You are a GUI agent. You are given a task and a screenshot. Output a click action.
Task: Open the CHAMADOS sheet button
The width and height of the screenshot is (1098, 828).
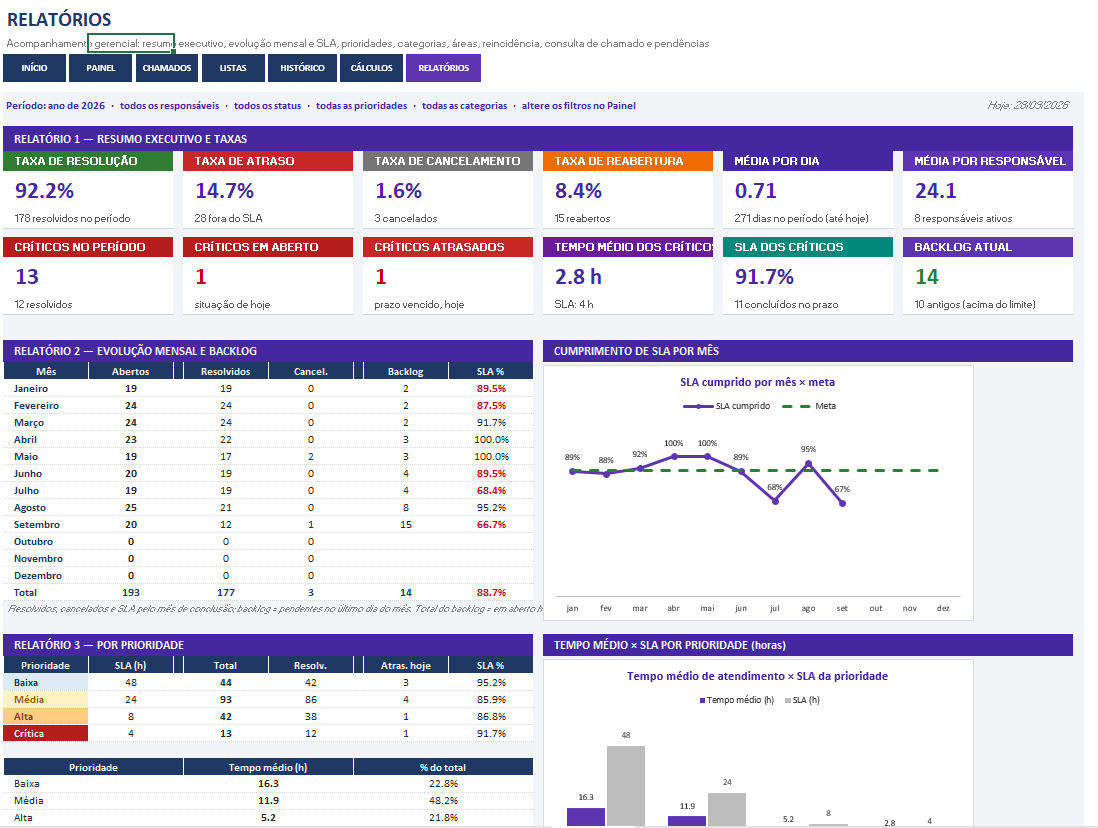pos(167,68)
